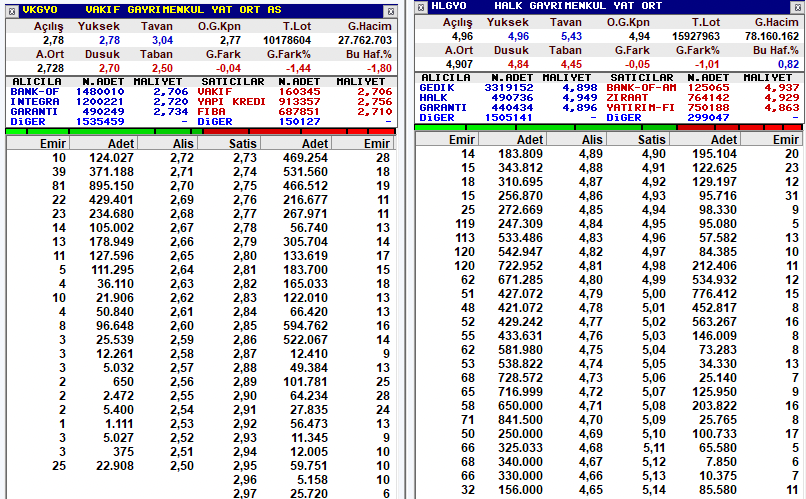Click the VKGYO bid quantity 124.027
Viewport: 806px width, 499px height.
click(111, 158)
